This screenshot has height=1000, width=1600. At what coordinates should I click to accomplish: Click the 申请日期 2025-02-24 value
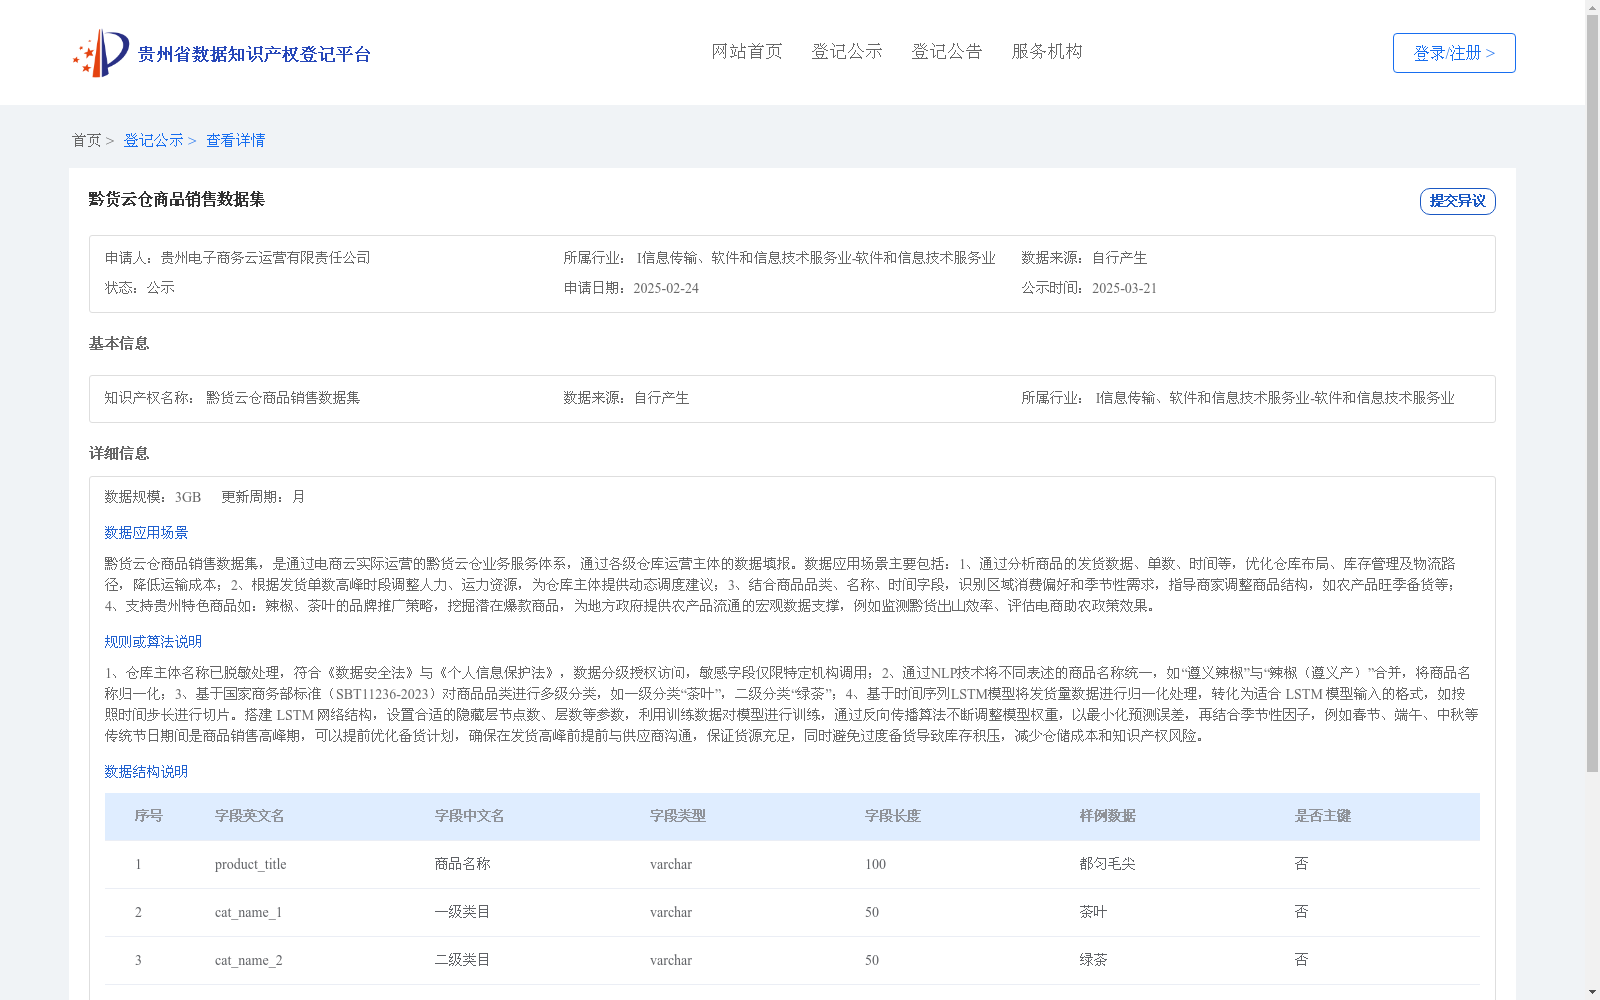(x=666, y=288)
